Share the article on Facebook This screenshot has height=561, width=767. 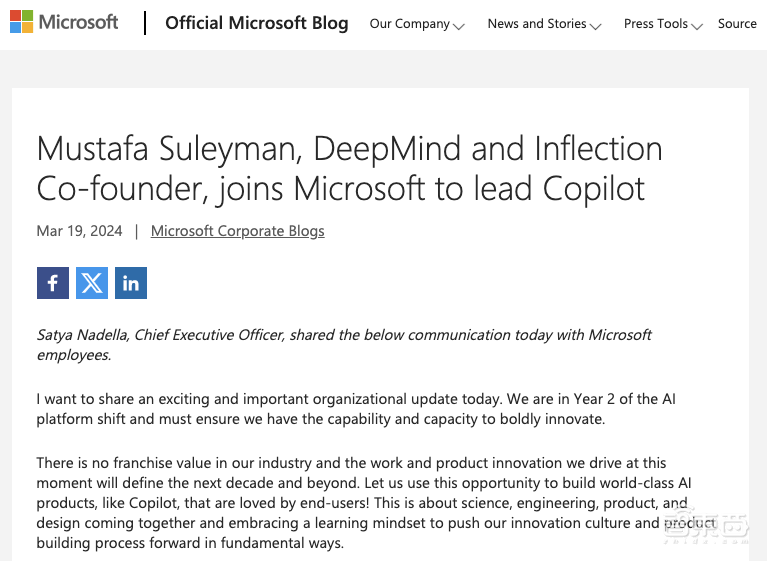point(53,283)
